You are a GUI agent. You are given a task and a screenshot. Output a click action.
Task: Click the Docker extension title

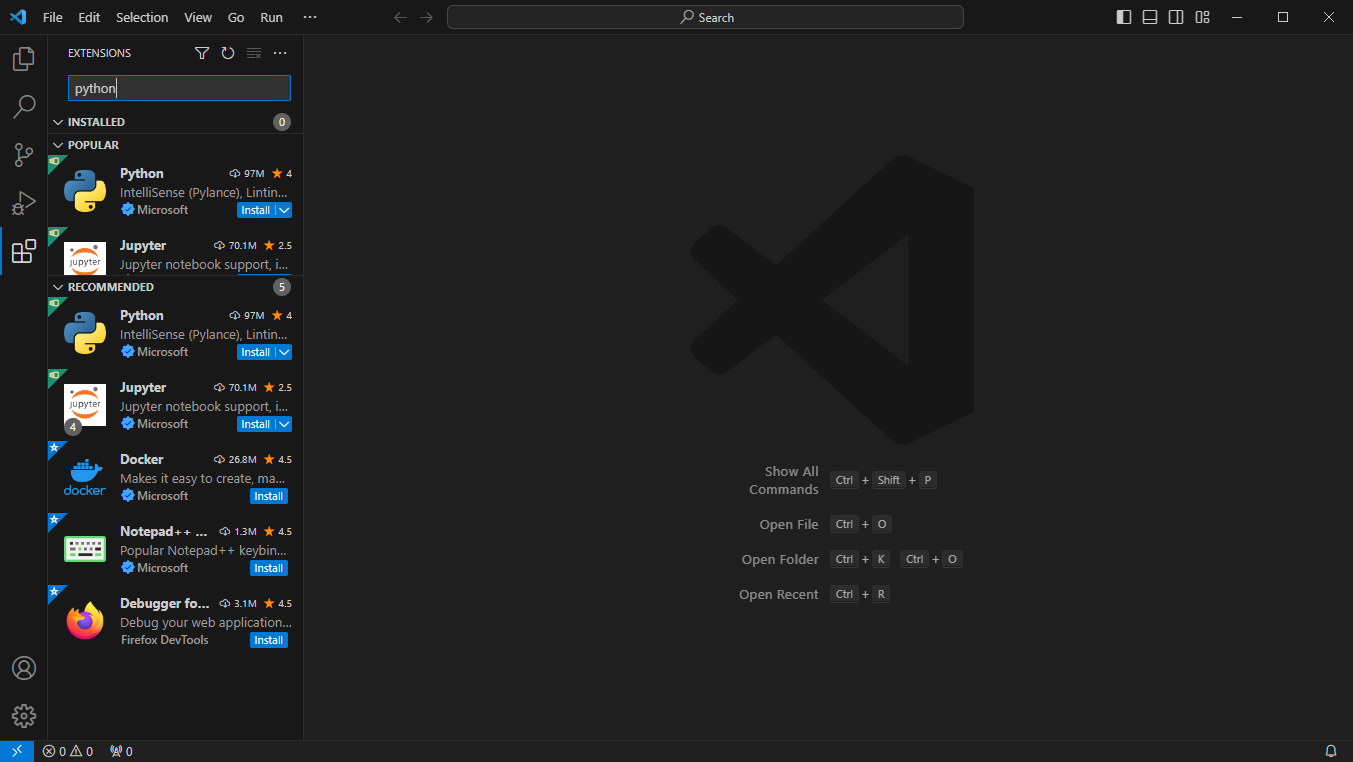click(142, 459)
